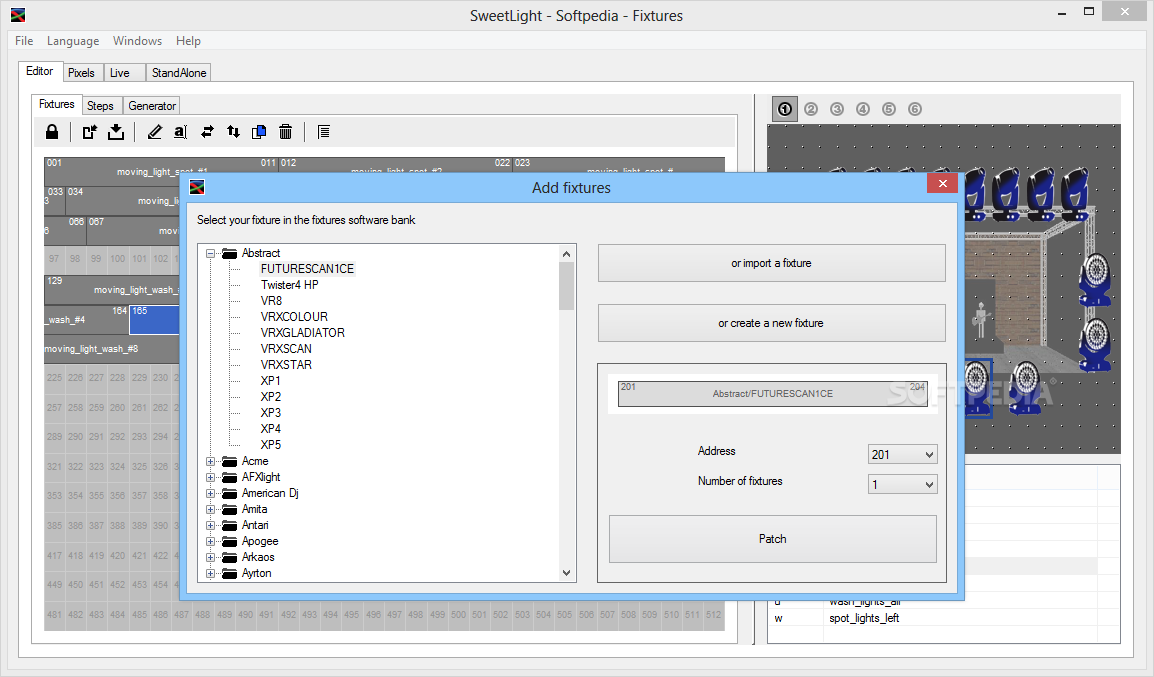The image size is (1154, 677).
Task: Expand the AFXlight folder
Action: (210, 478)
